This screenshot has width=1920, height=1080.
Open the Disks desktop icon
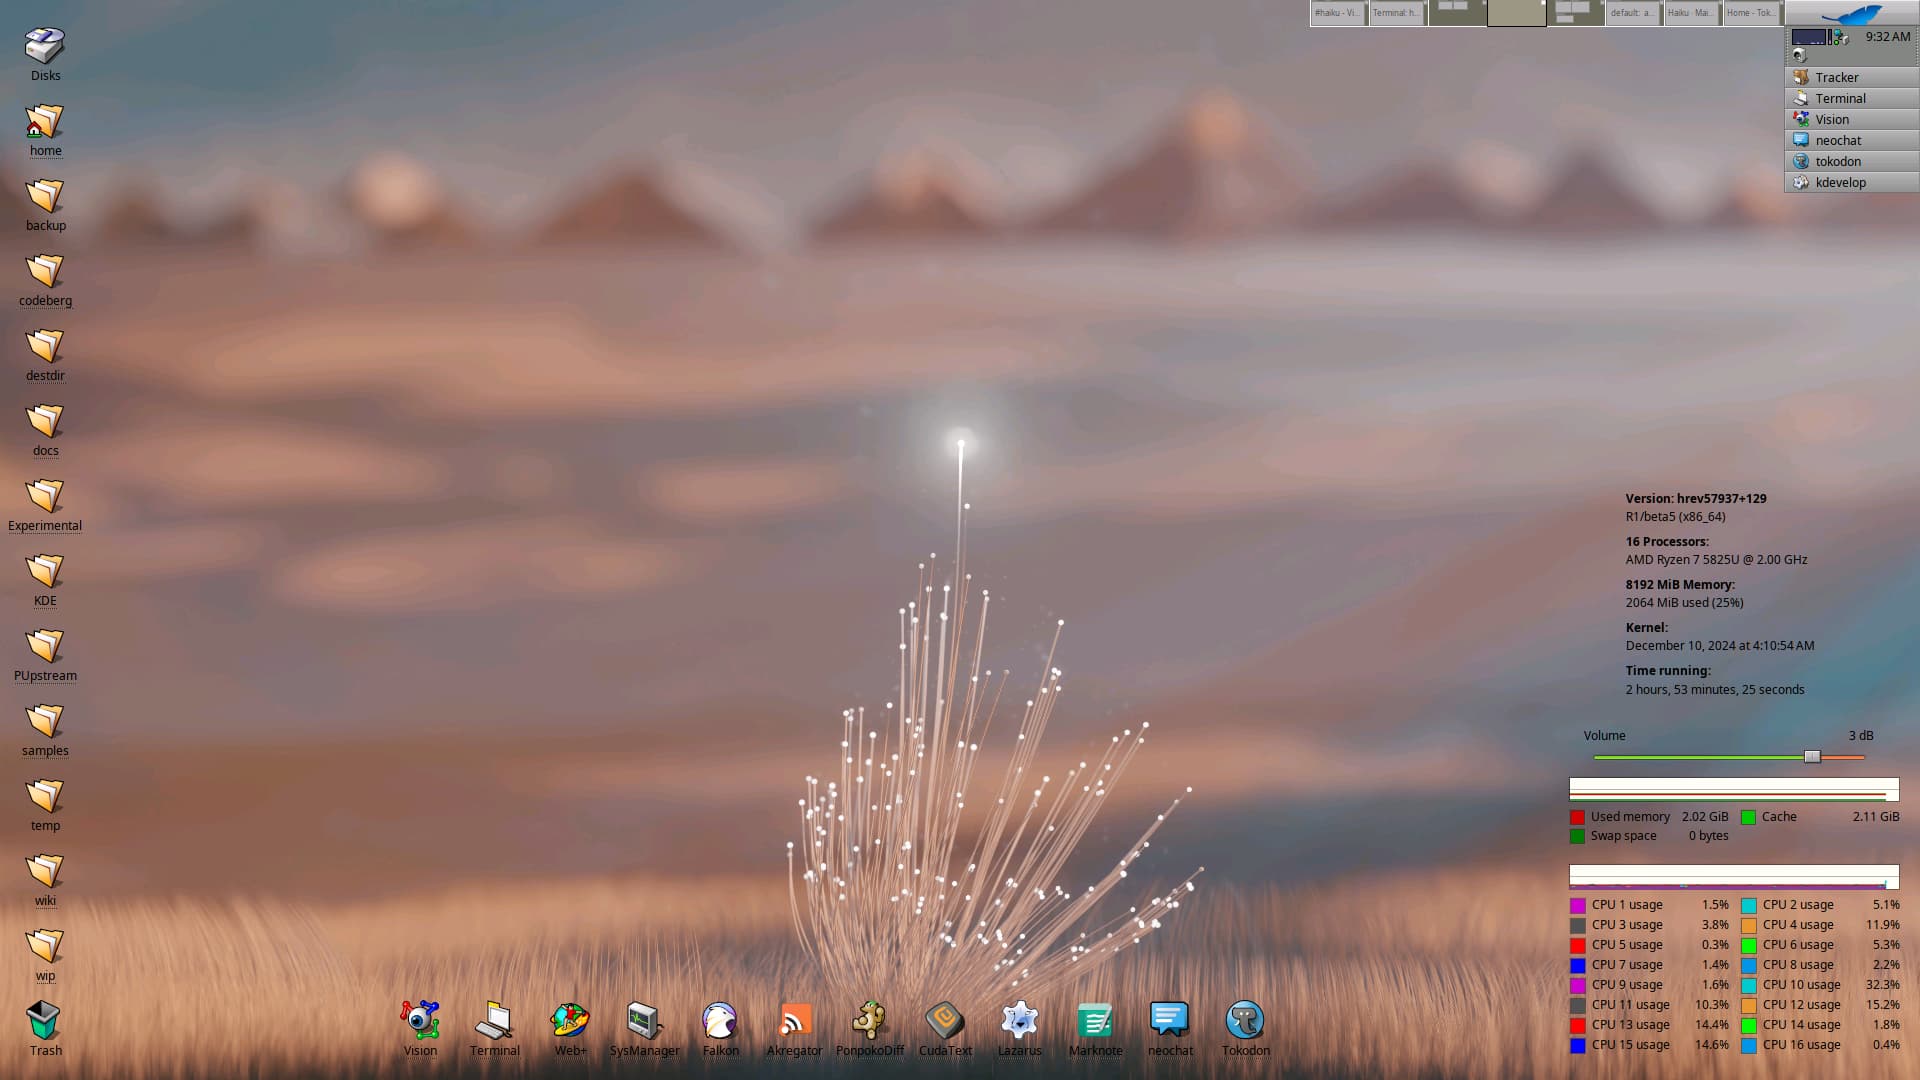45,46
